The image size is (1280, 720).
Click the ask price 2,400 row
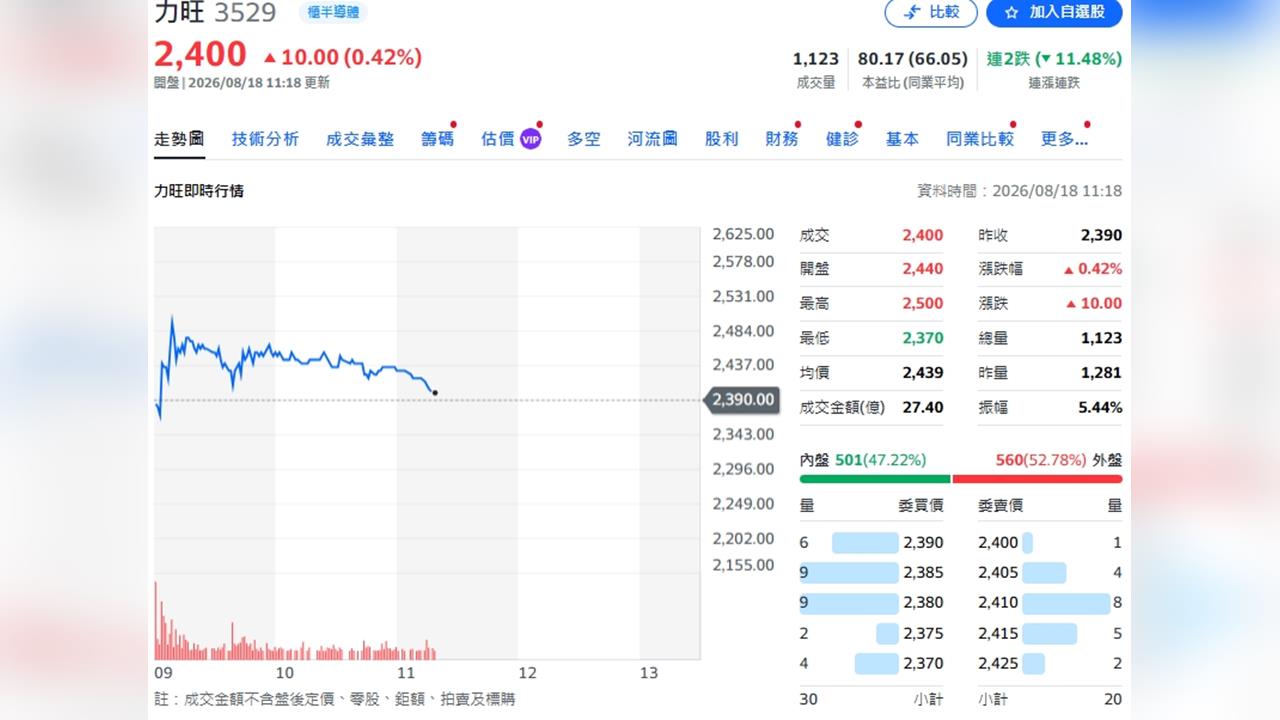point(1050,543)
